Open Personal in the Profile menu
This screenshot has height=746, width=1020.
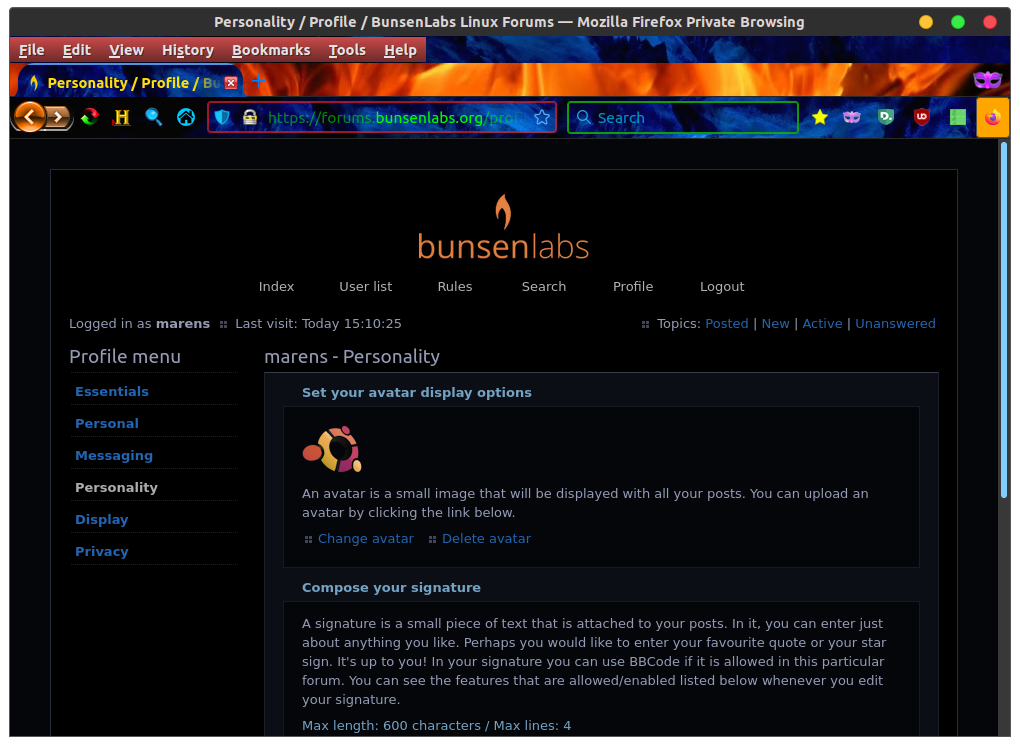click(x=107, y=423)
